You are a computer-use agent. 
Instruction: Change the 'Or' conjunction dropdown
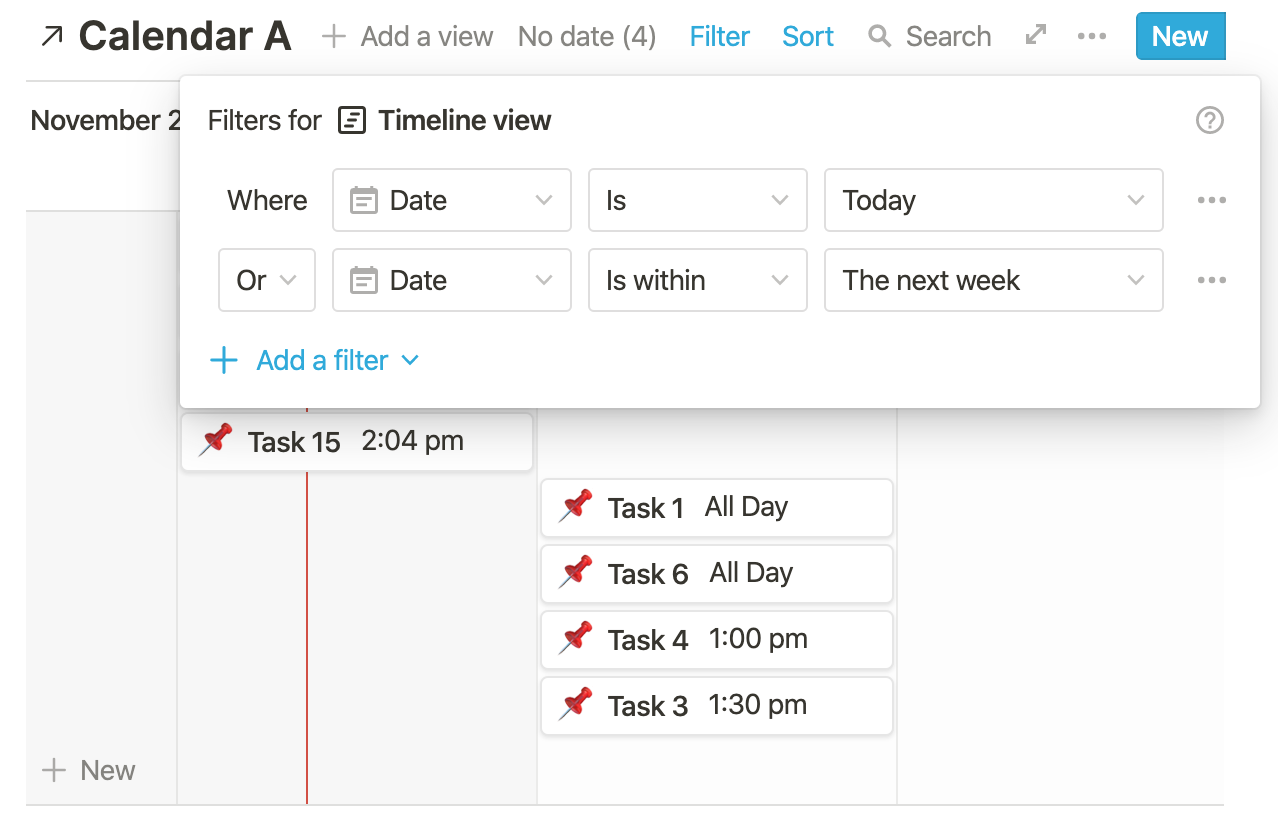pyautogui.click(x=267, y=280)
